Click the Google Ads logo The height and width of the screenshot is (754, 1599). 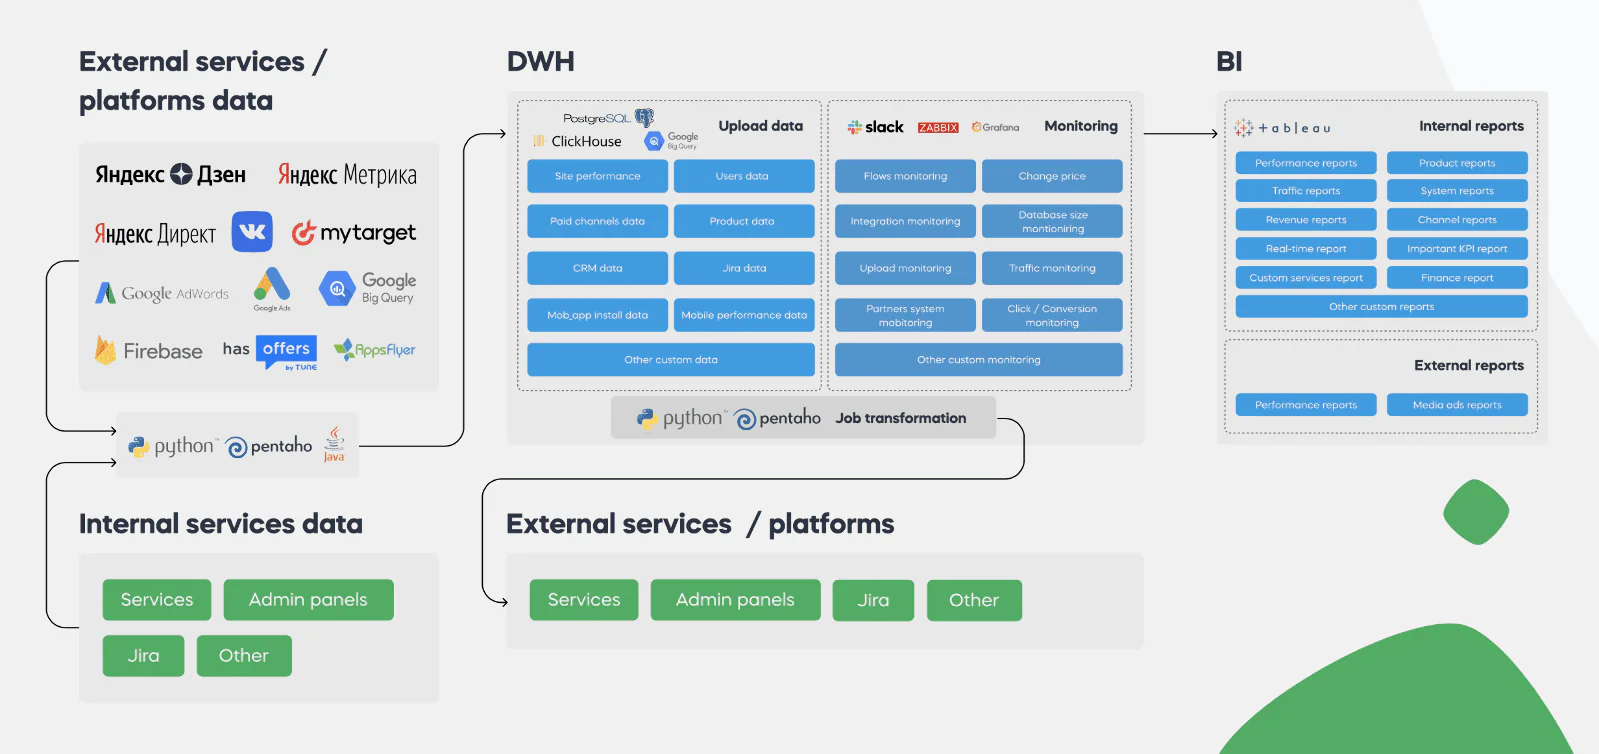pos(272,289)
